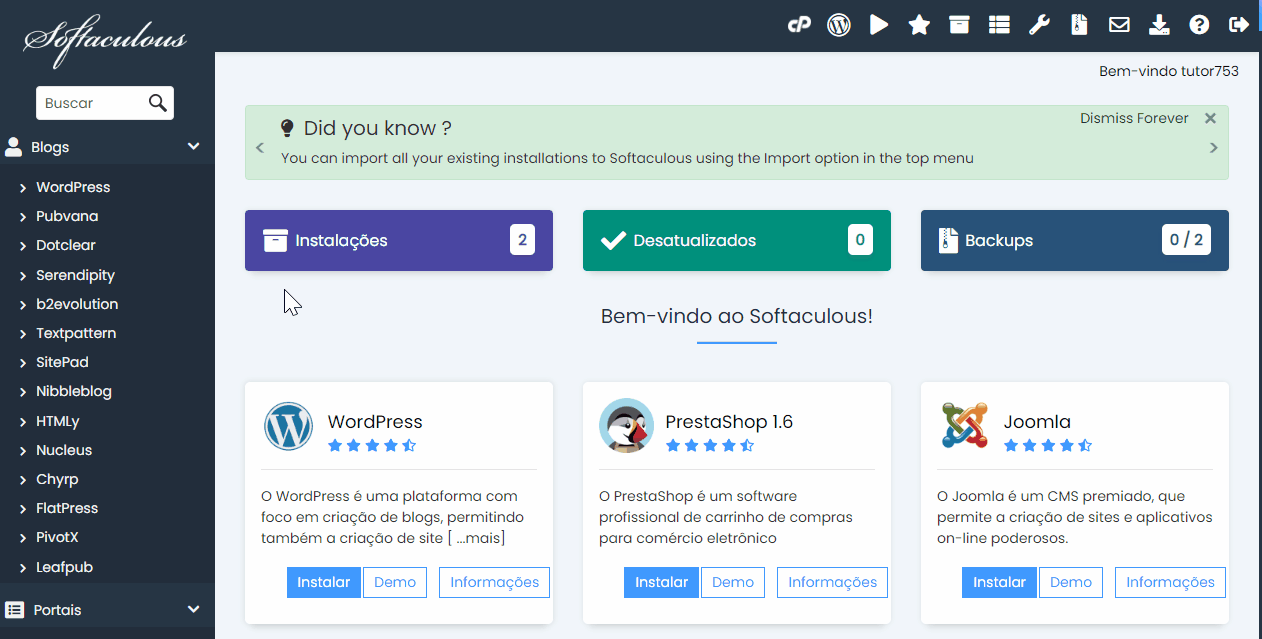
Task: Select PivotX in the sidebar
Action: coord(57,537)
